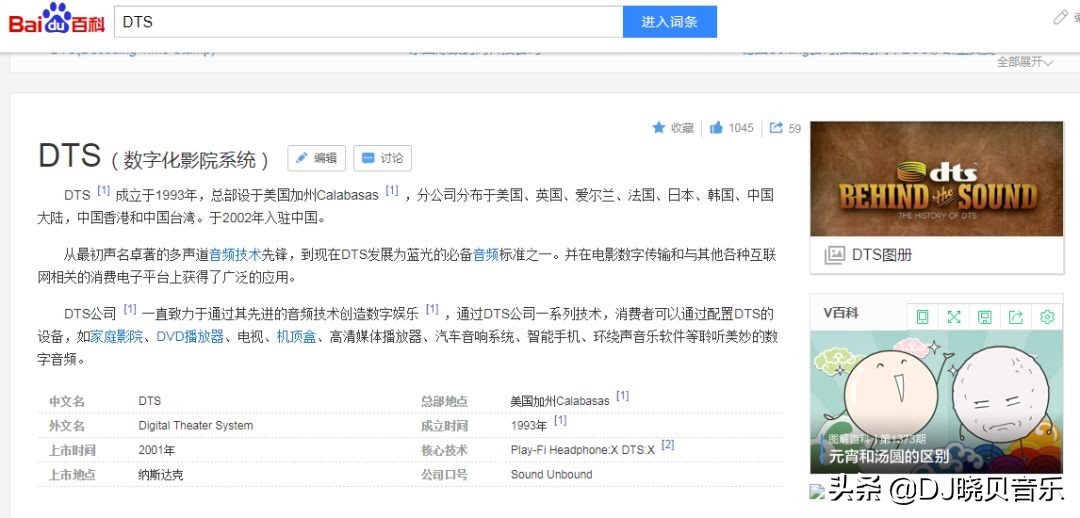
Task: Expand the 全部展开 section
Action: [1025, 62]
